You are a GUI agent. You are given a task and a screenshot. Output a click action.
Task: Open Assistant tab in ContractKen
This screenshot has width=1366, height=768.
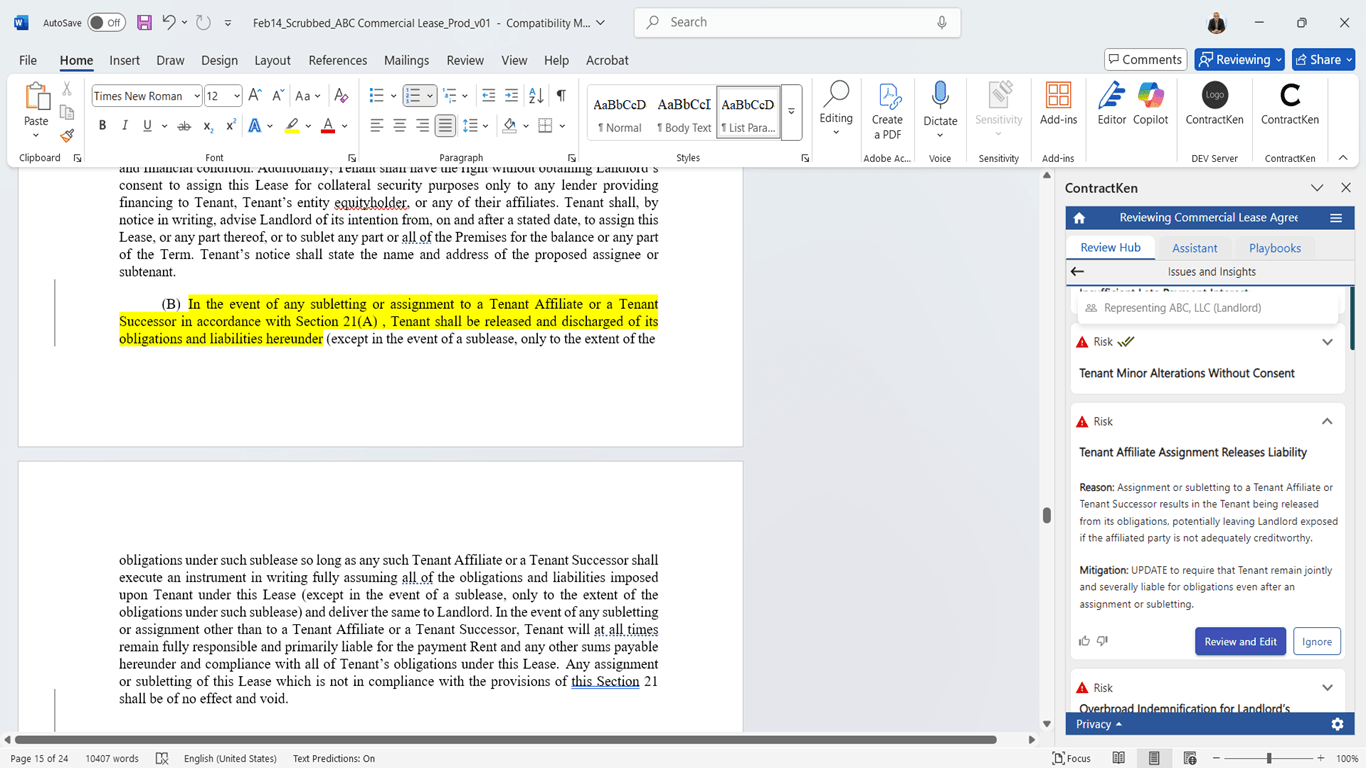1194,248
